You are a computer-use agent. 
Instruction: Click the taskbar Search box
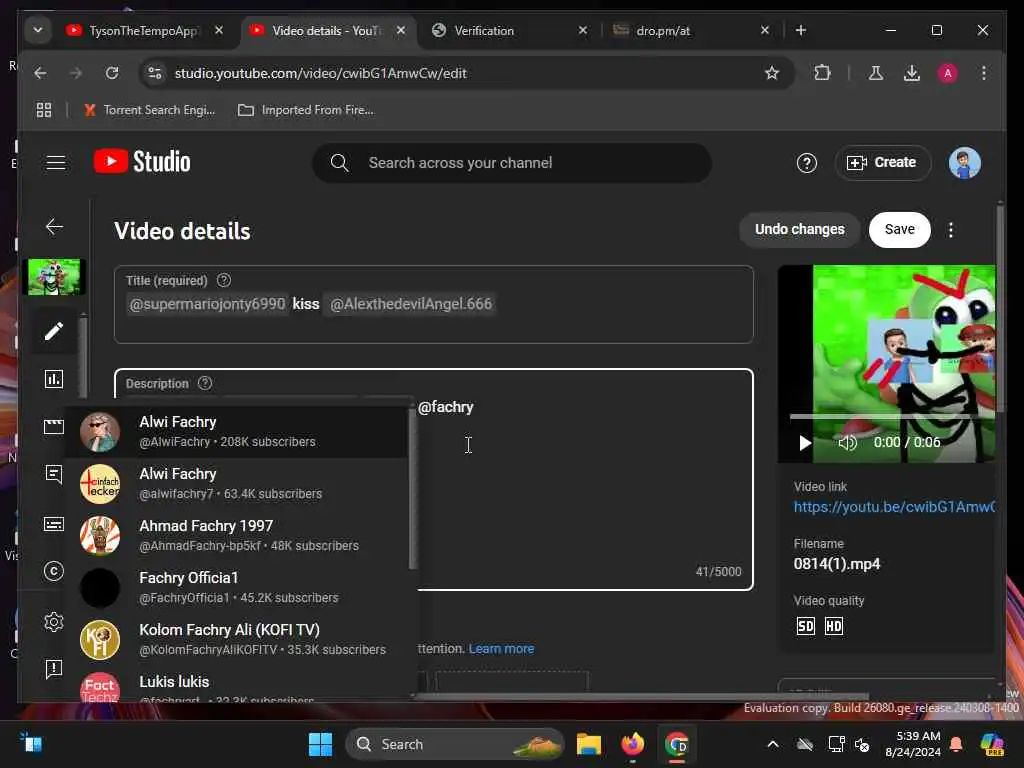(x=455, y=744)
